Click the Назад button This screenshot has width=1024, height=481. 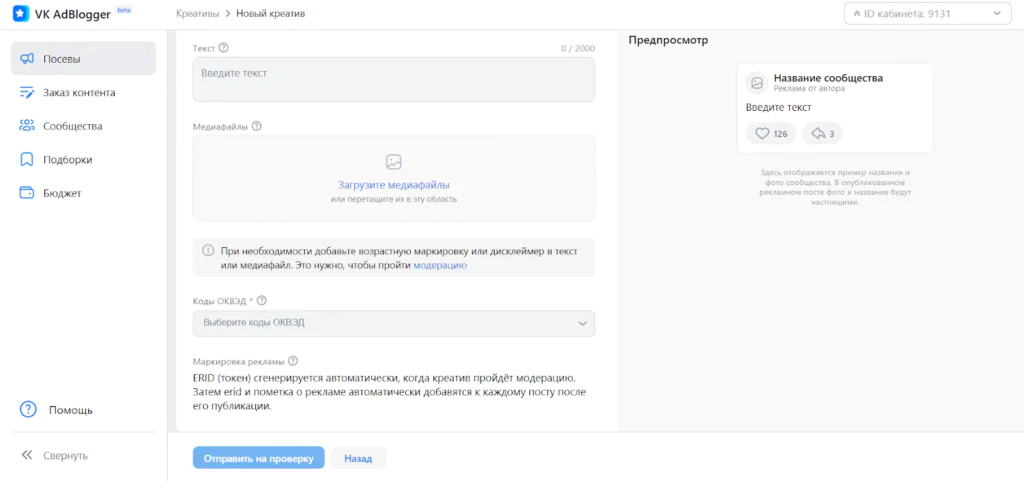[359, 458]
